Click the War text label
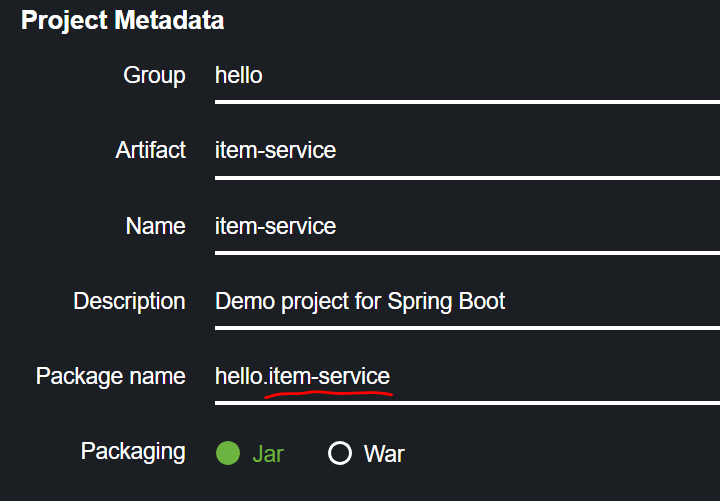Viewport: 720px width, 501px height. coord(384,453)
